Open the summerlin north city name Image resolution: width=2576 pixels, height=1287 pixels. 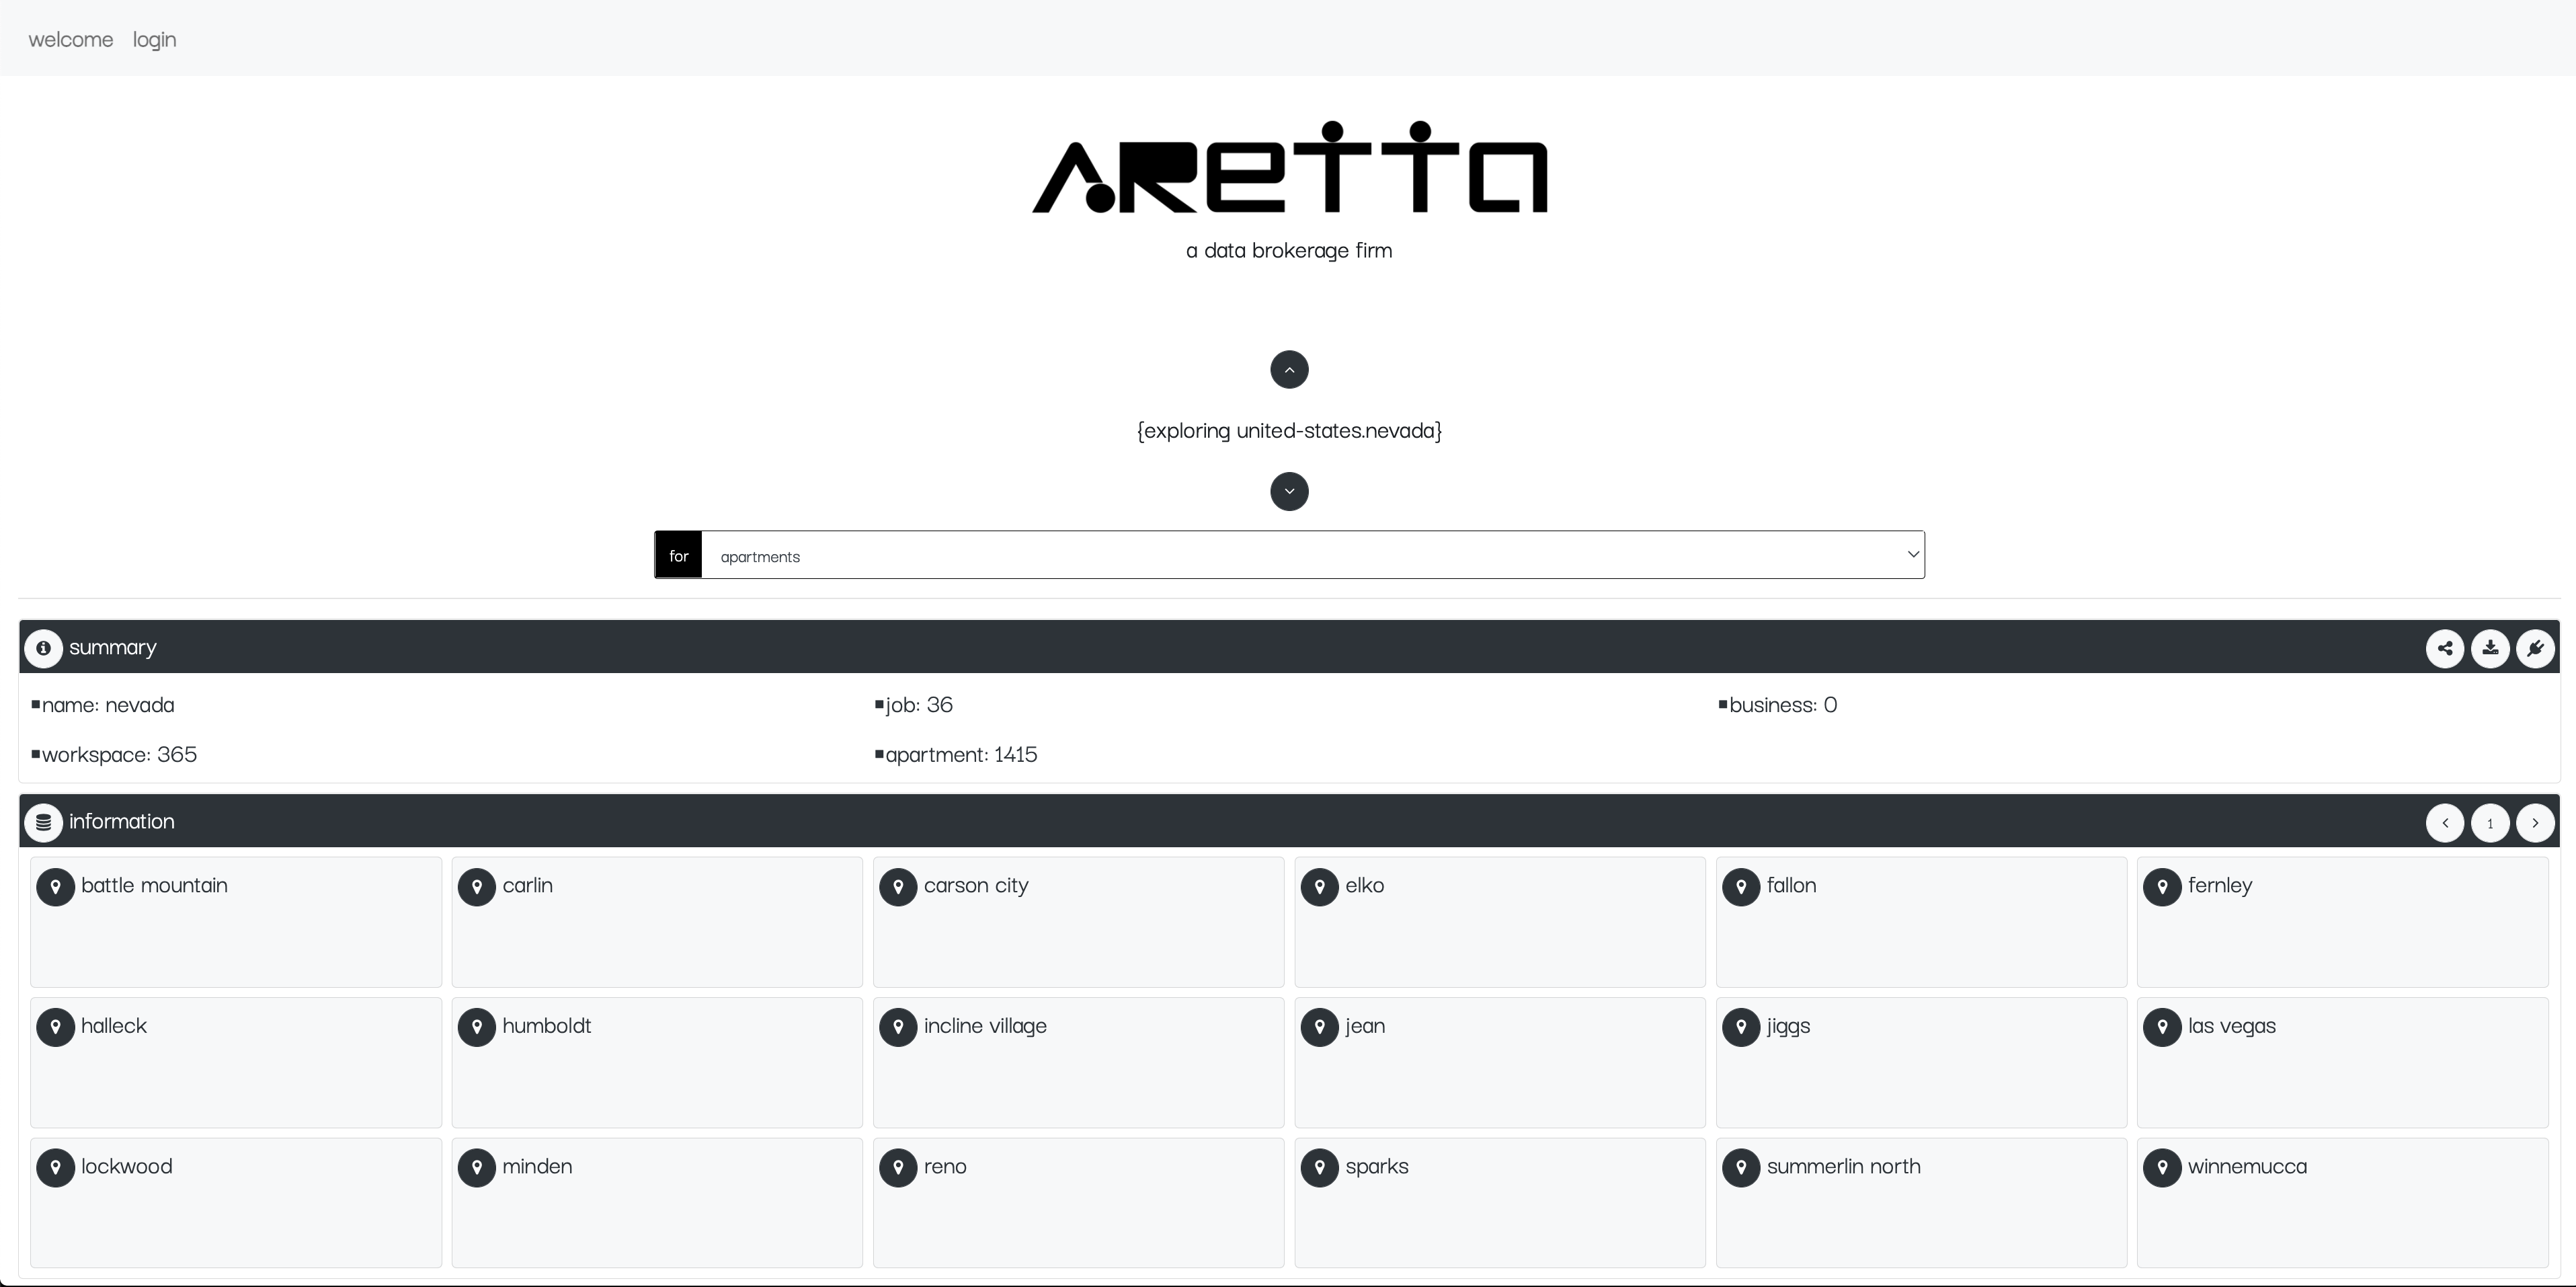point(1843,1166)
